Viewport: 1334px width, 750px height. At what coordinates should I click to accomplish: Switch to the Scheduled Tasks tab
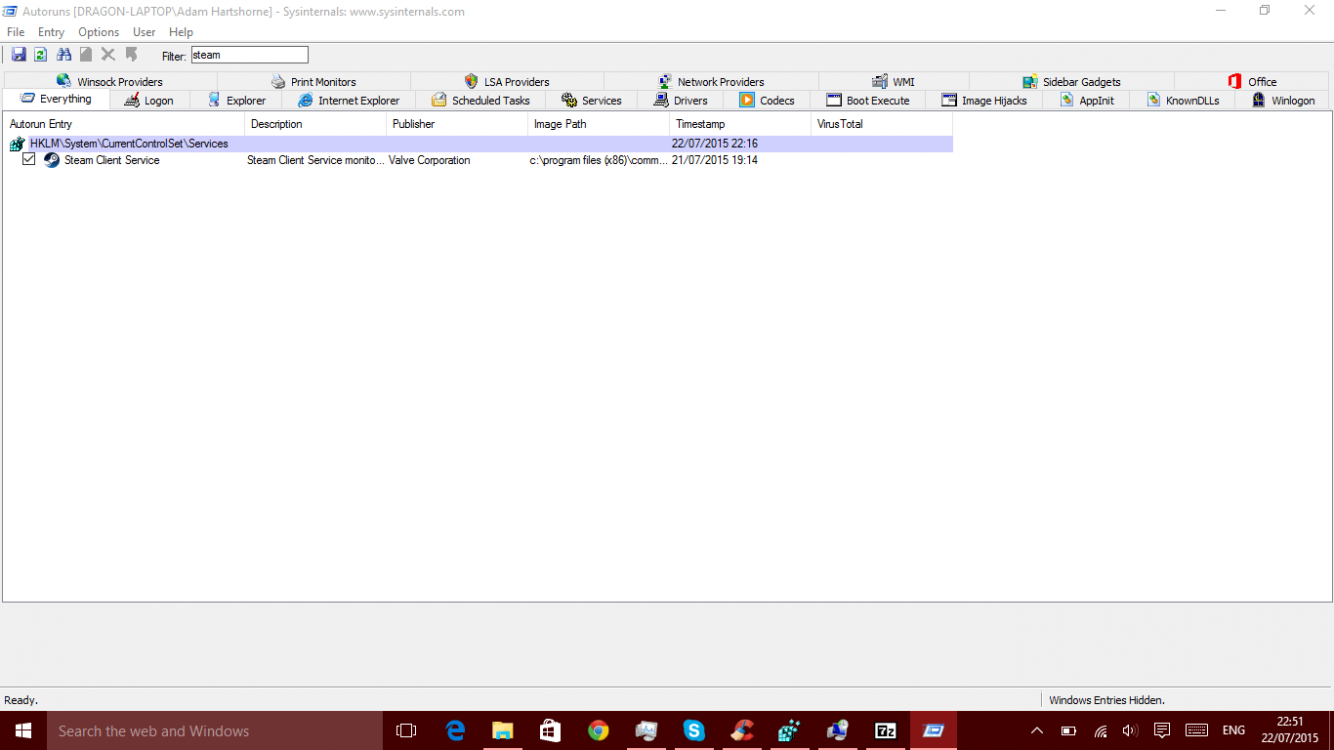click(x=481, y=101)
